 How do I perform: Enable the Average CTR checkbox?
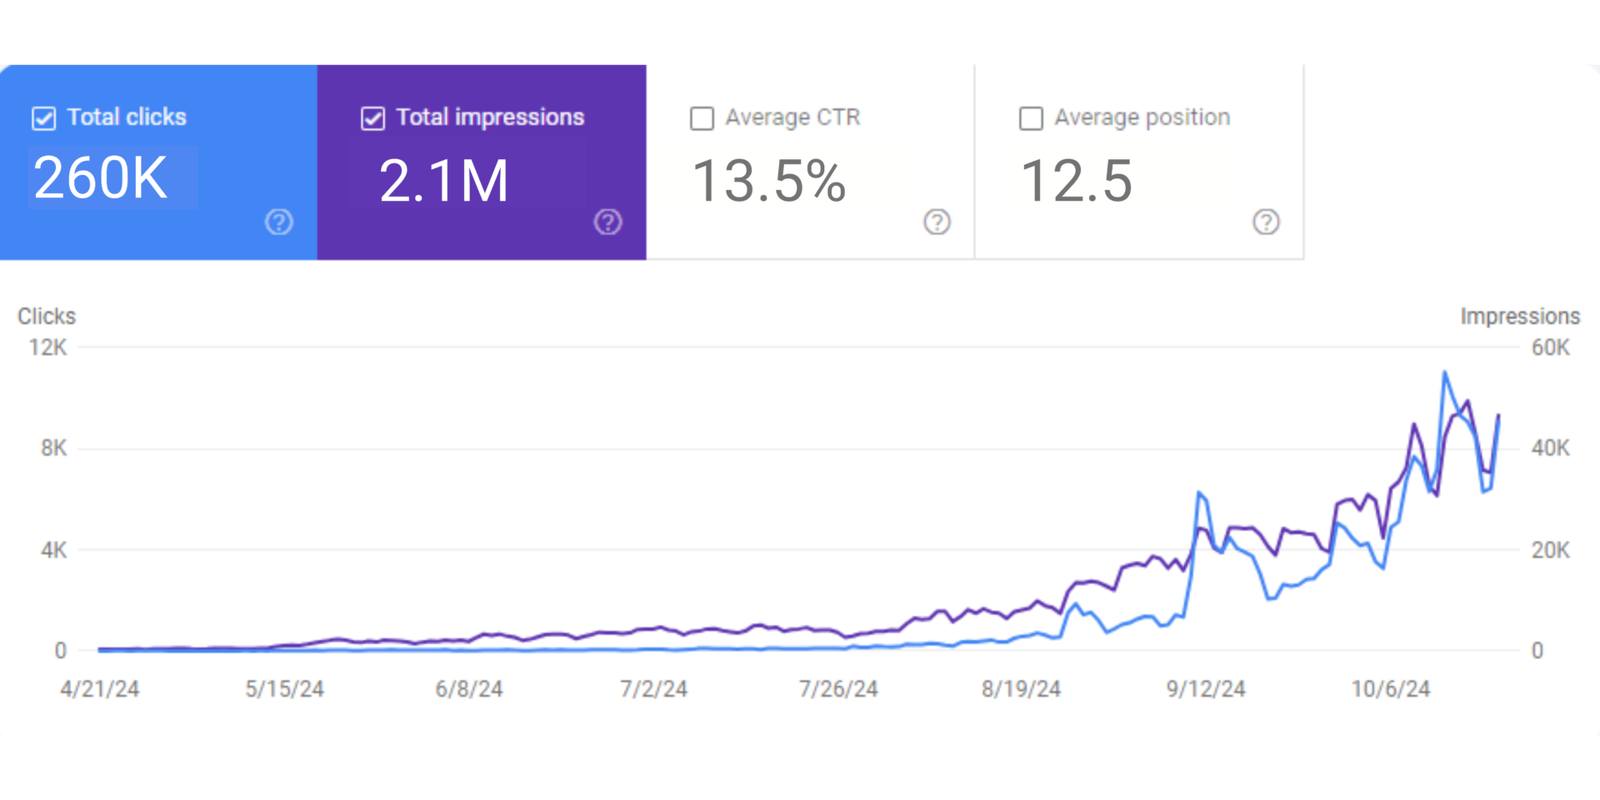point(702,118)
